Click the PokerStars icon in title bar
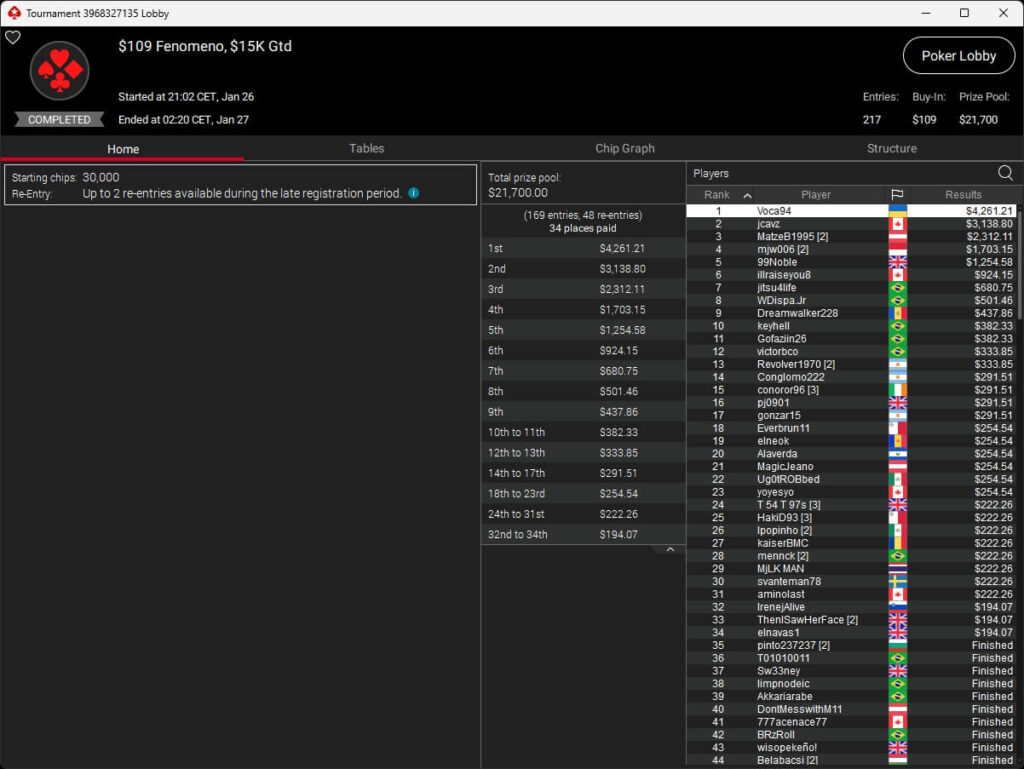This screenshot has height=769, width=1024. tap(13, 13)
